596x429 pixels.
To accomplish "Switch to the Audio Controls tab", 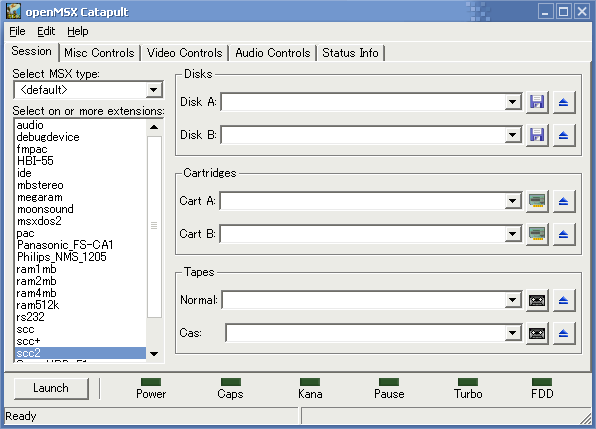I will click(273, 53).
